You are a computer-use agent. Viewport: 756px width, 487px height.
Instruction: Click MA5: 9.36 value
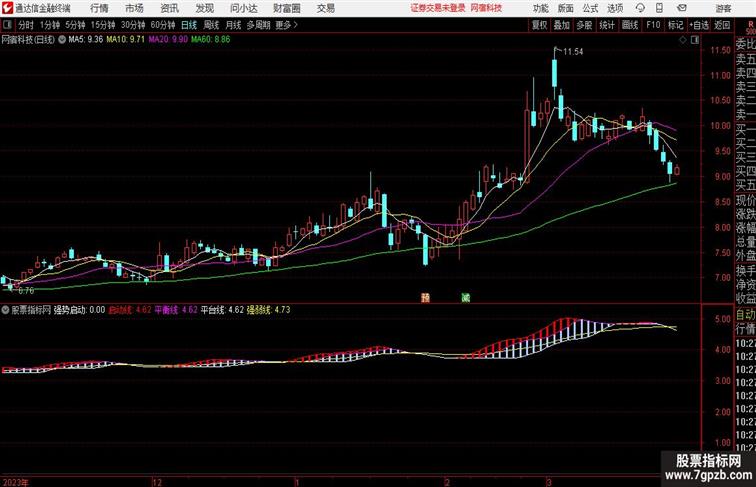click(x=85, y=40)
